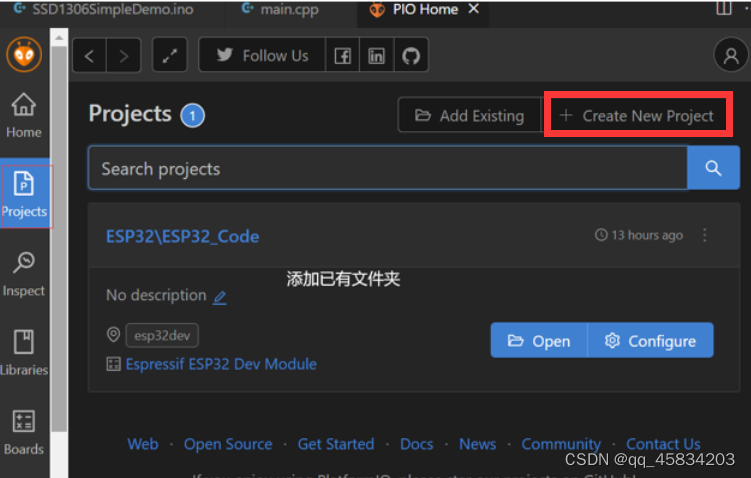Screen dimensions: 751x478
Task: Open the ESP32\ESP32_Code project title link
Action: point(182,237)
